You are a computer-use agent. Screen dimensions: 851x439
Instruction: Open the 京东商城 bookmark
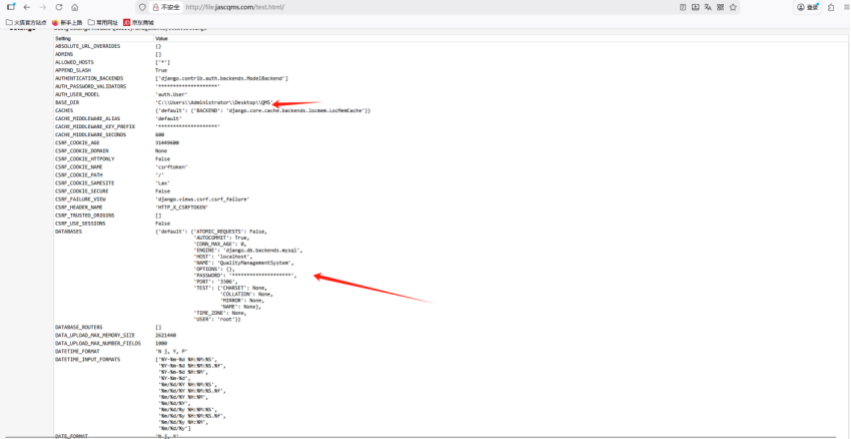(x=142, y=21)
